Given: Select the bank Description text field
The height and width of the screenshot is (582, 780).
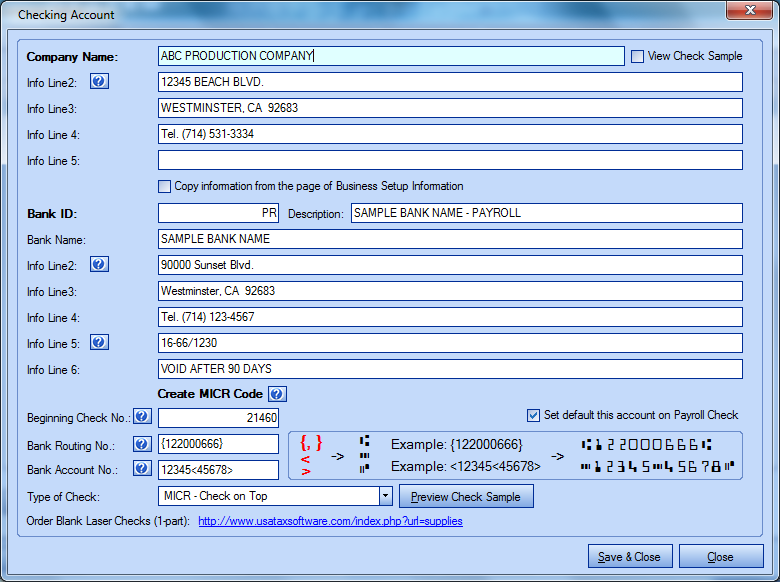Looking at the screenshot, I should point(546,213).
